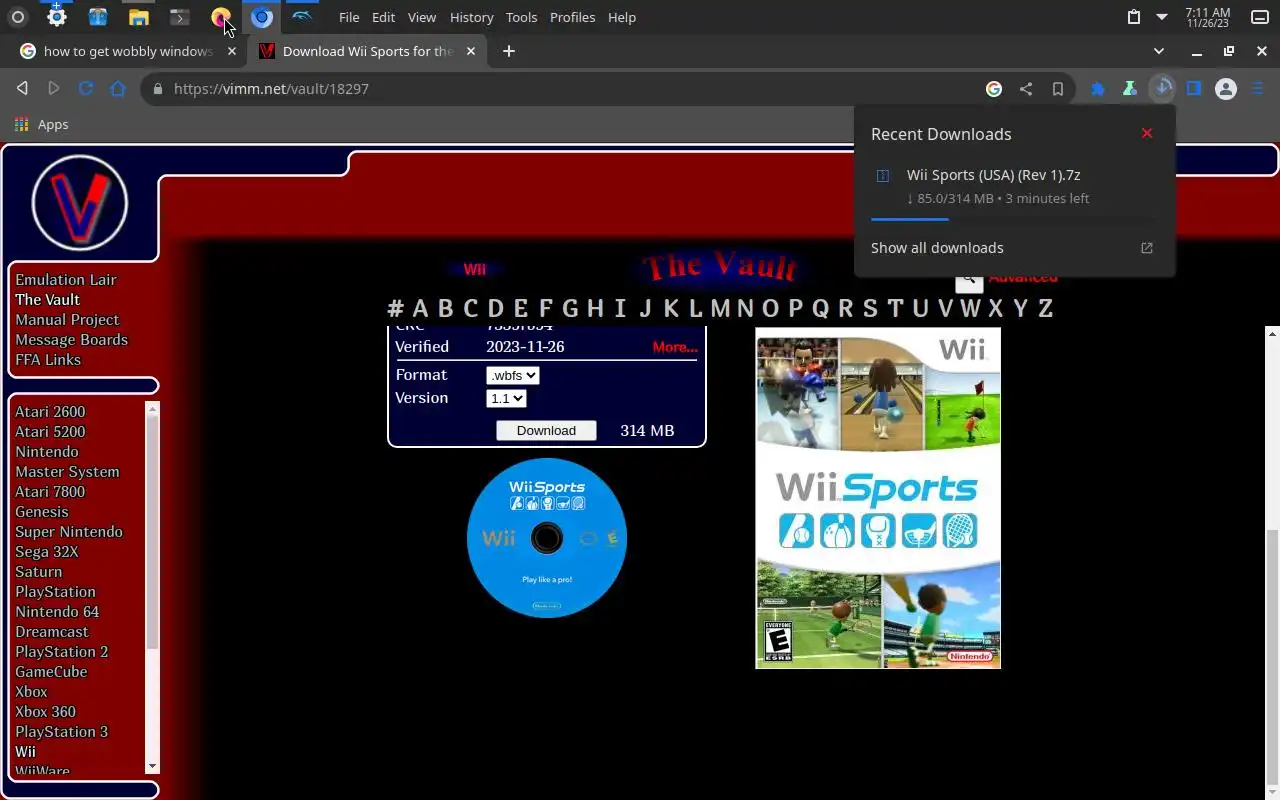The width and height of the screenshot is (1280, 800).
Task: Open external link icon beside Show all downloads
Action: coord(1147,248)
